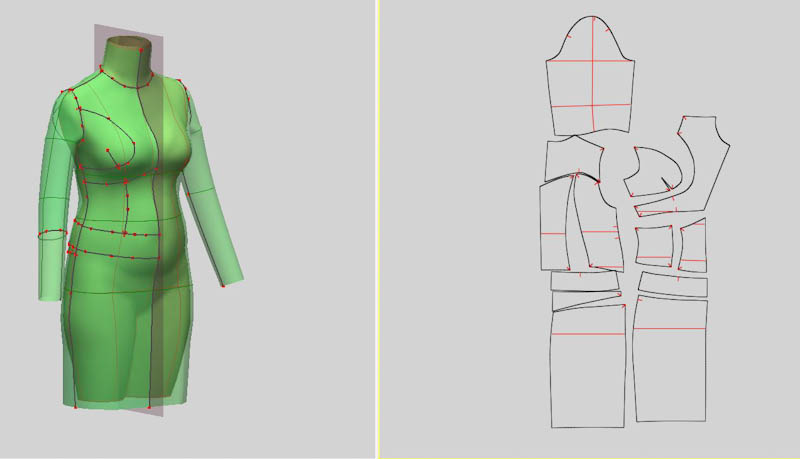
Task: Select the narrow left waistband strip piece
Action: point(585,281)
